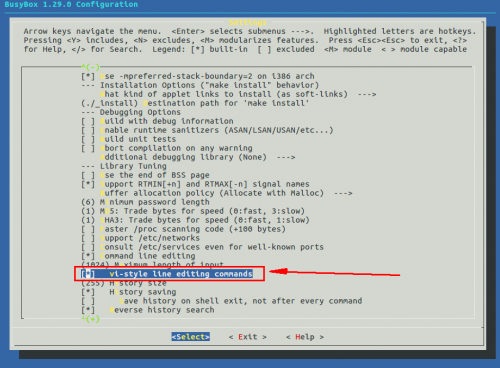Toggle vi-style line editing commands
Image resolution: width=500 pixels, height=368 pixels.
167,274
